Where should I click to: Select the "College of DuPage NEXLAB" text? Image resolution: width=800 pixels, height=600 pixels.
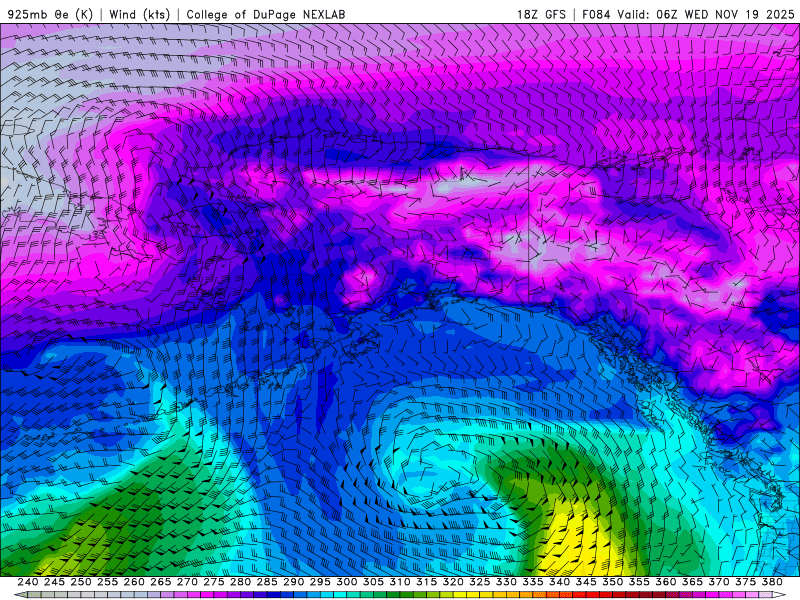click(266, 14)
